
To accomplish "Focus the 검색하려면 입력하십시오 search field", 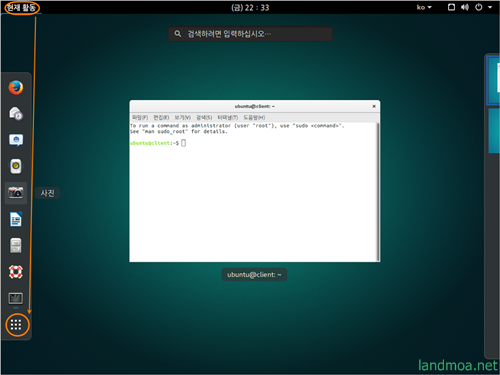I will coord(250,34).
